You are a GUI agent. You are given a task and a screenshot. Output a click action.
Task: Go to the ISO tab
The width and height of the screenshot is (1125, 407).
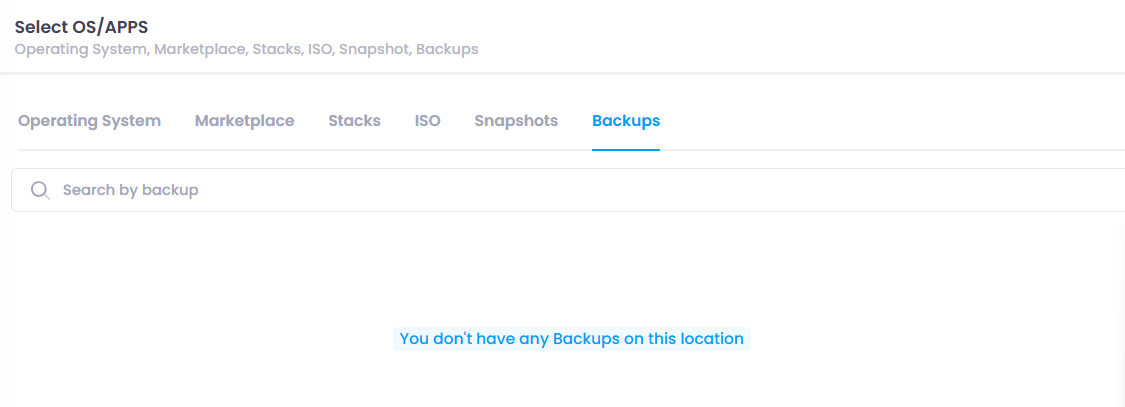pos(428,121)
